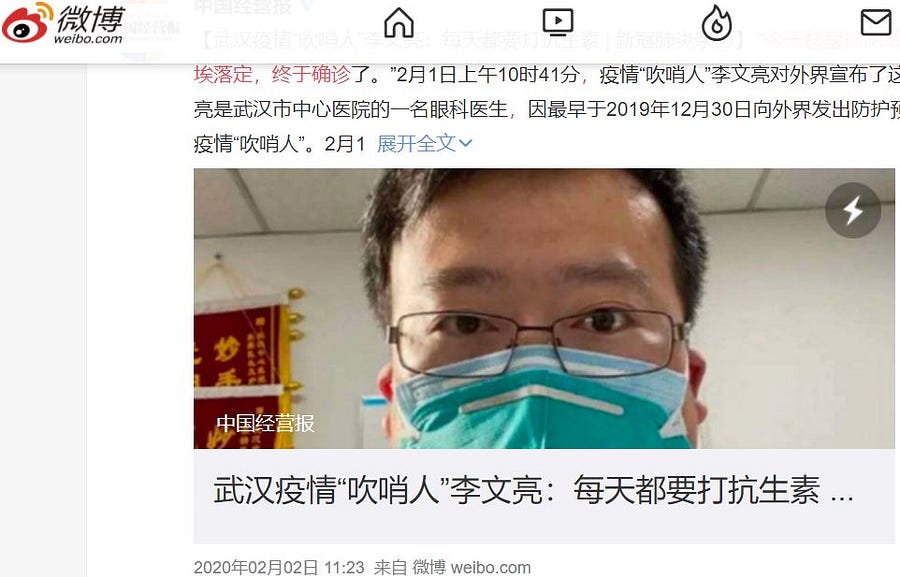Click the blurred 中国经营报 account name
This screenshot has height=577, width=900.
point(243,7)
